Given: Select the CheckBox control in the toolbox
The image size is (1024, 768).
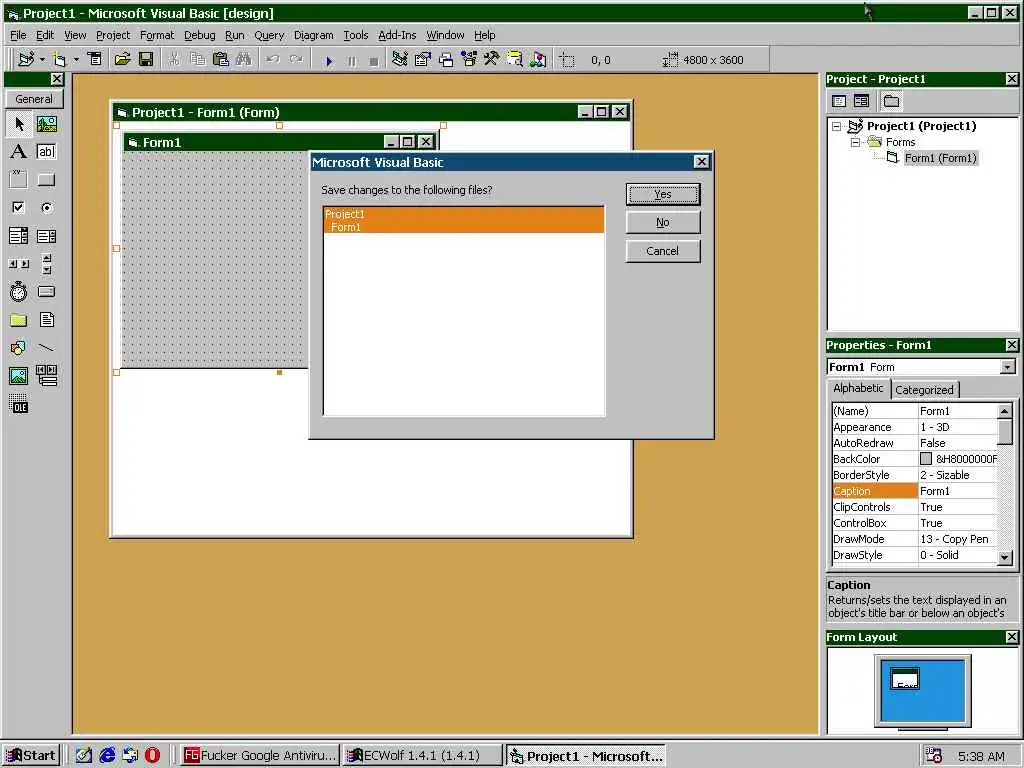Looking at the screenshot, I should 18,207.
